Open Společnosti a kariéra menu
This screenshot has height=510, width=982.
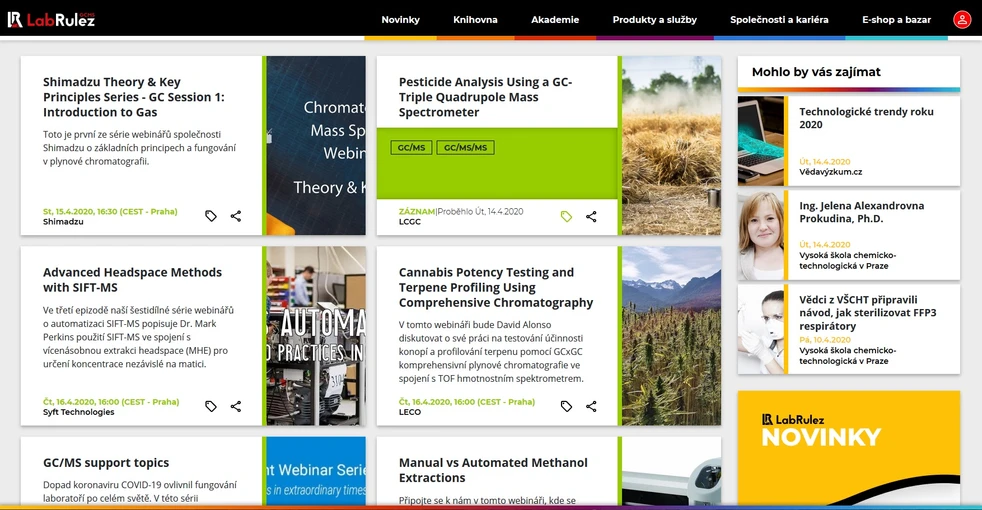[779, 19]
